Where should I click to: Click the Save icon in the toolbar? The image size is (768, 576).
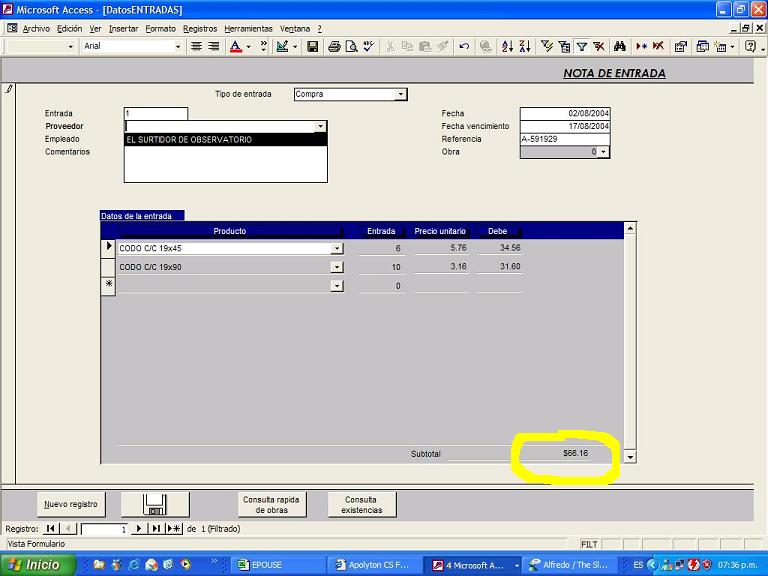(313, 46)
